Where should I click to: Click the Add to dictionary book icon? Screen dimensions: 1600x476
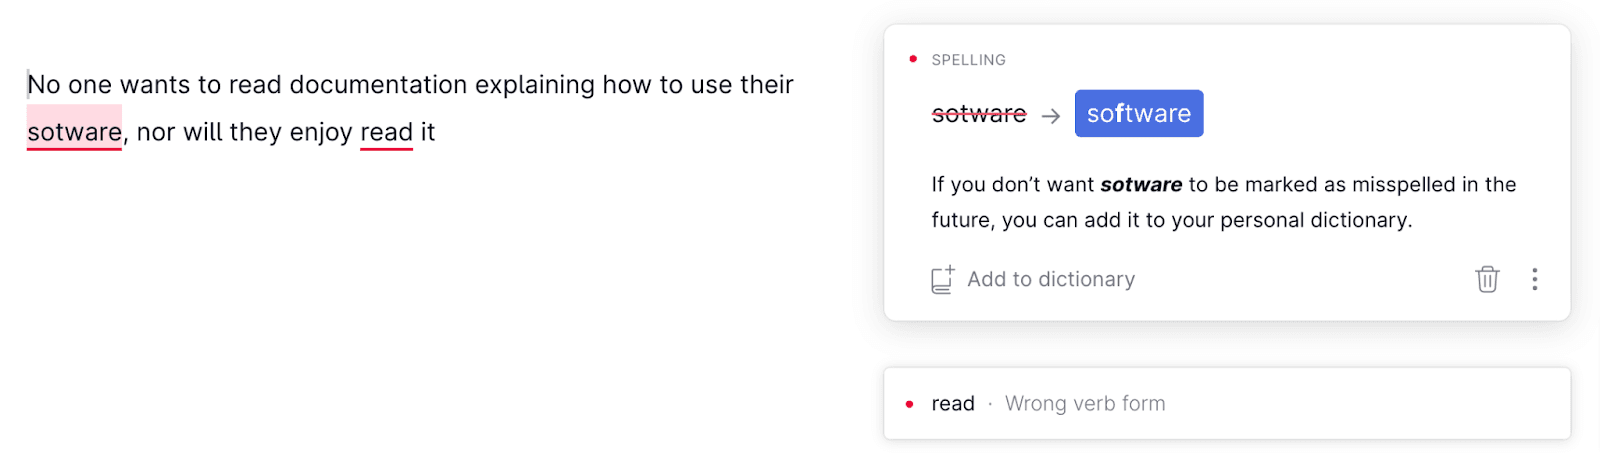tap(942, 280)
